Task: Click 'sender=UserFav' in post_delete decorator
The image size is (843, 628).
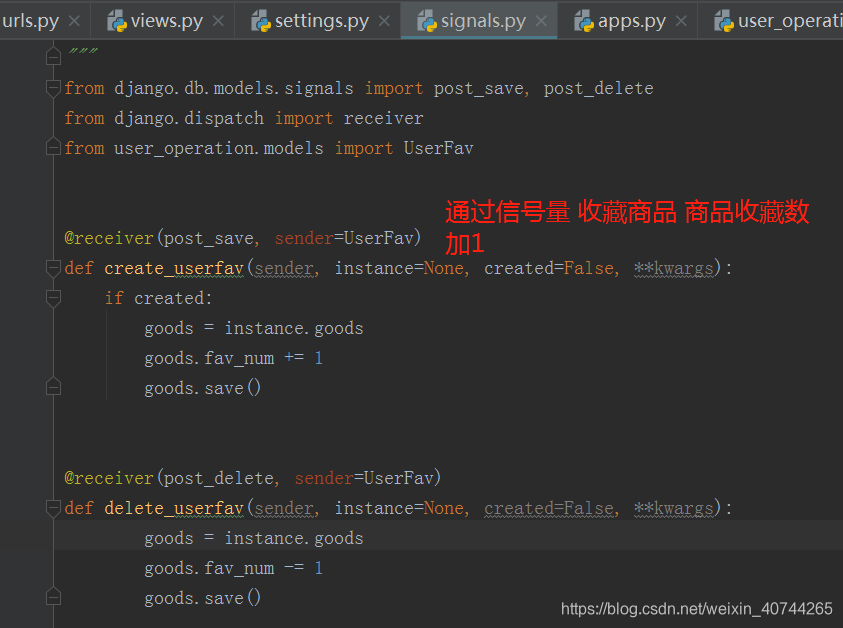Action: click(x=364, y=478)
